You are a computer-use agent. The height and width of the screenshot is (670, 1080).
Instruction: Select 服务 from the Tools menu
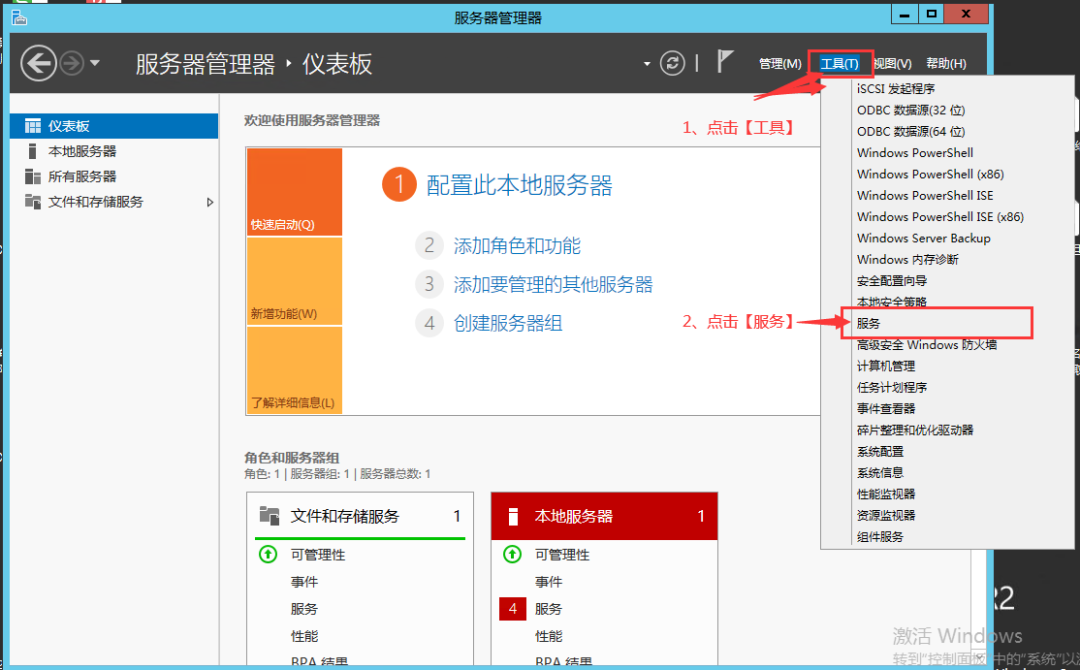pyautogui.click(x=869, y=324)
